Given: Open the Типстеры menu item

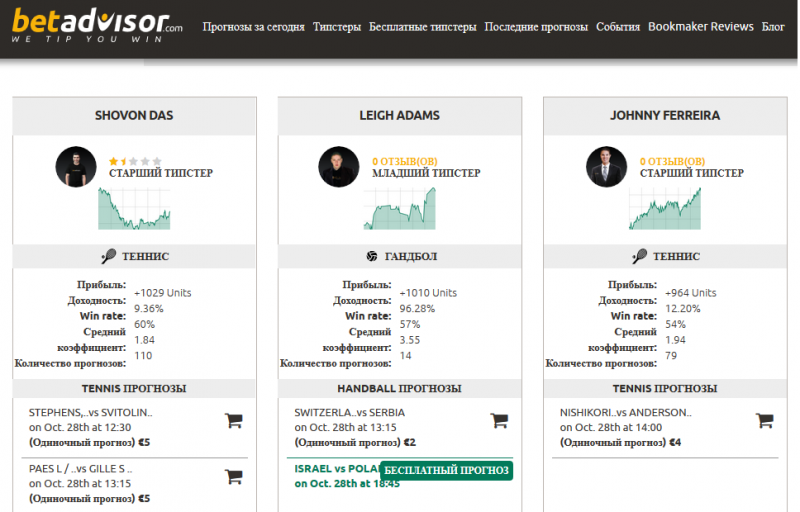Looking at the screenshot, I should (337, 27).
